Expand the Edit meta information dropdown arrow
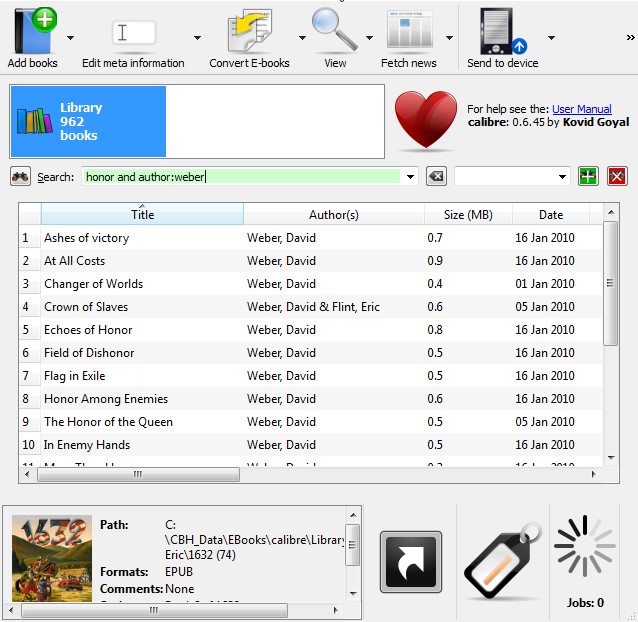The height and width of the screenshot is (622, 638). pyautogui.click(x=197, y=38)
